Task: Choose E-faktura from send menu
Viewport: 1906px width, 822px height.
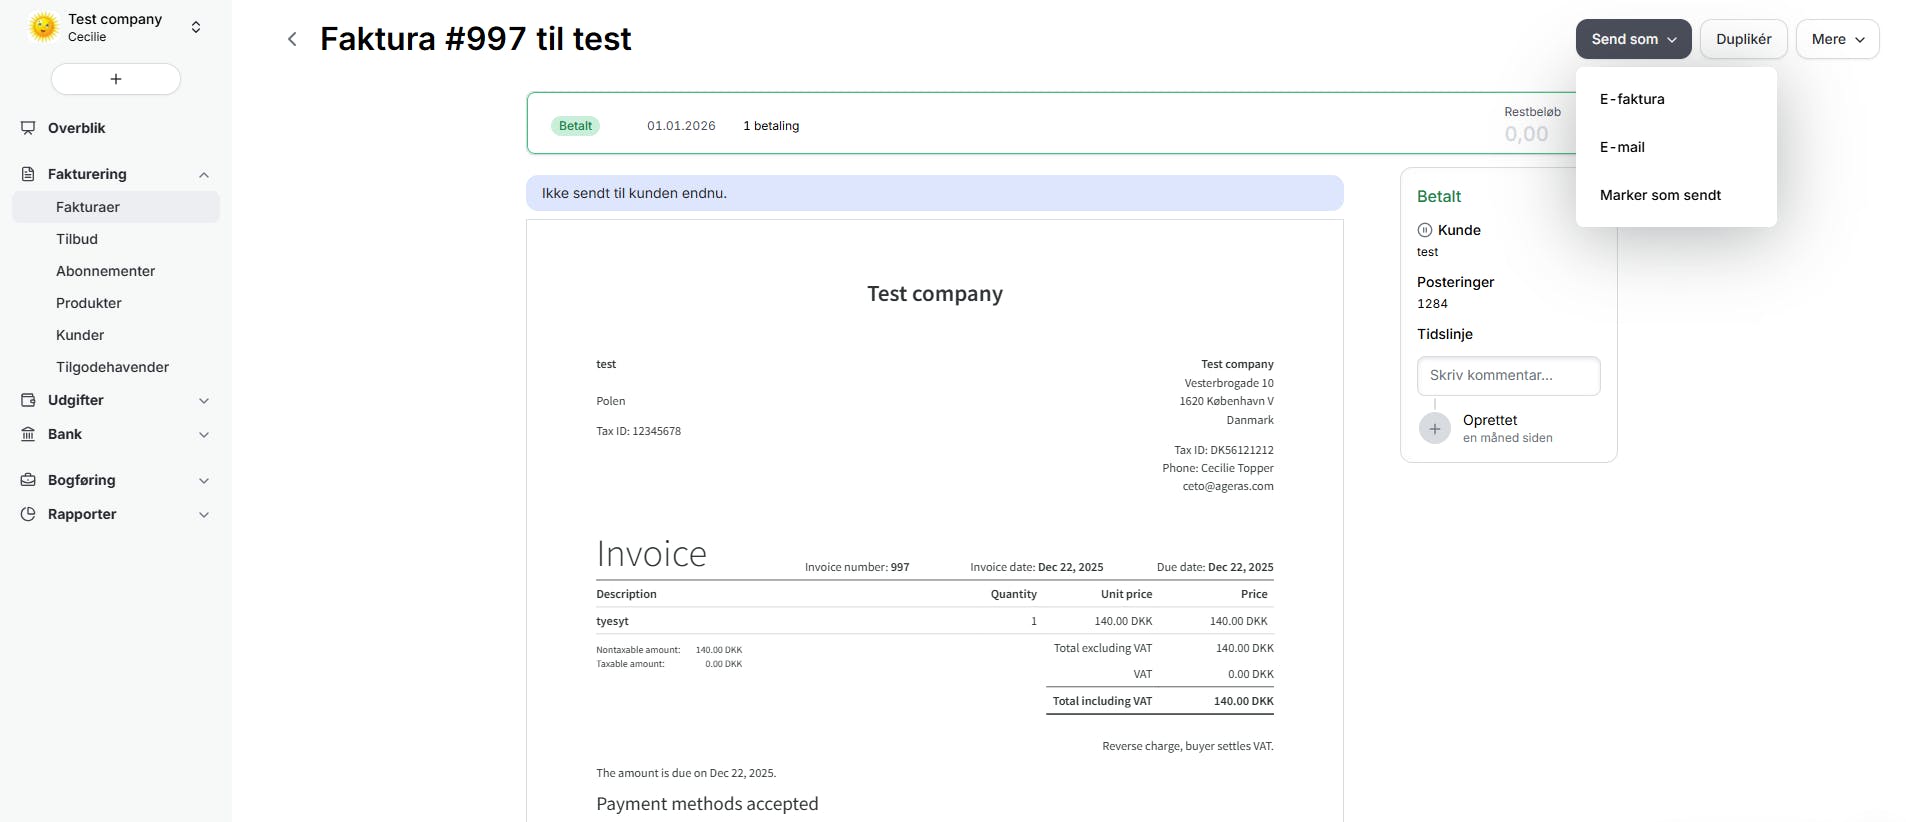Action: point(1632,99)
